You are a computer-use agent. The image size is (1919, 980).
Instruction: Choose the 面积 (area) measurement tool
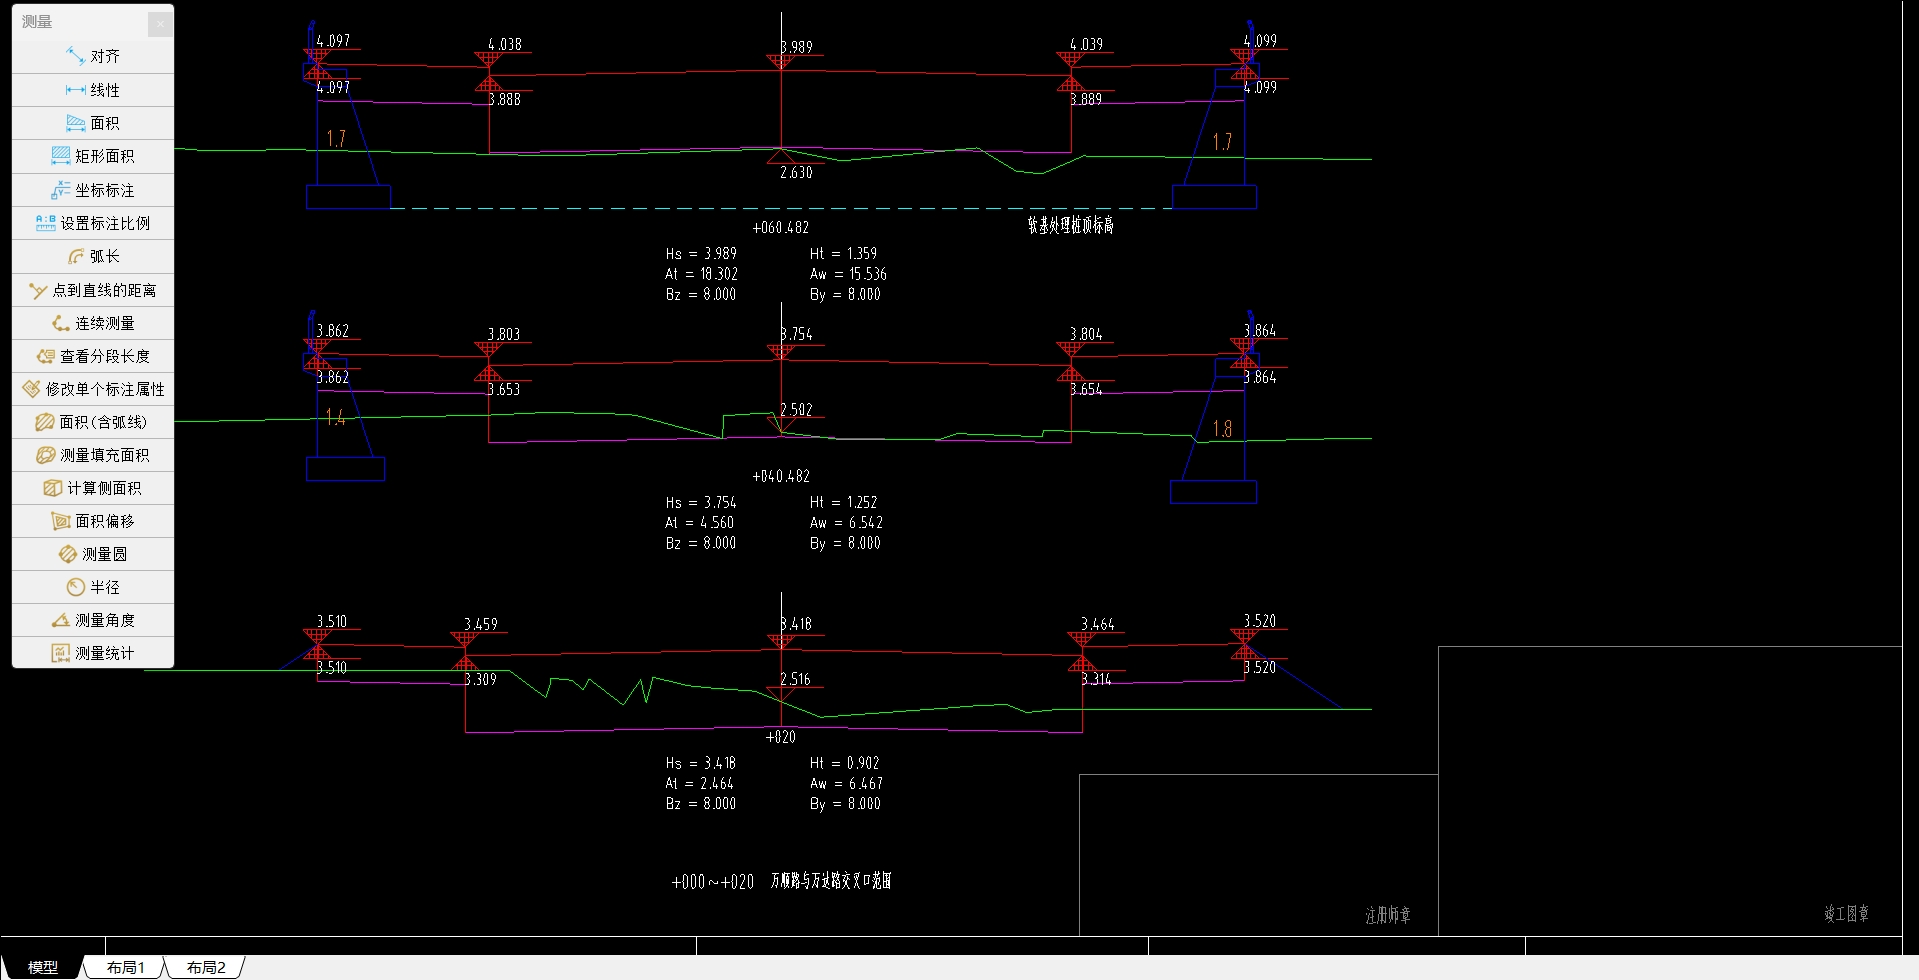click(93, 123)
